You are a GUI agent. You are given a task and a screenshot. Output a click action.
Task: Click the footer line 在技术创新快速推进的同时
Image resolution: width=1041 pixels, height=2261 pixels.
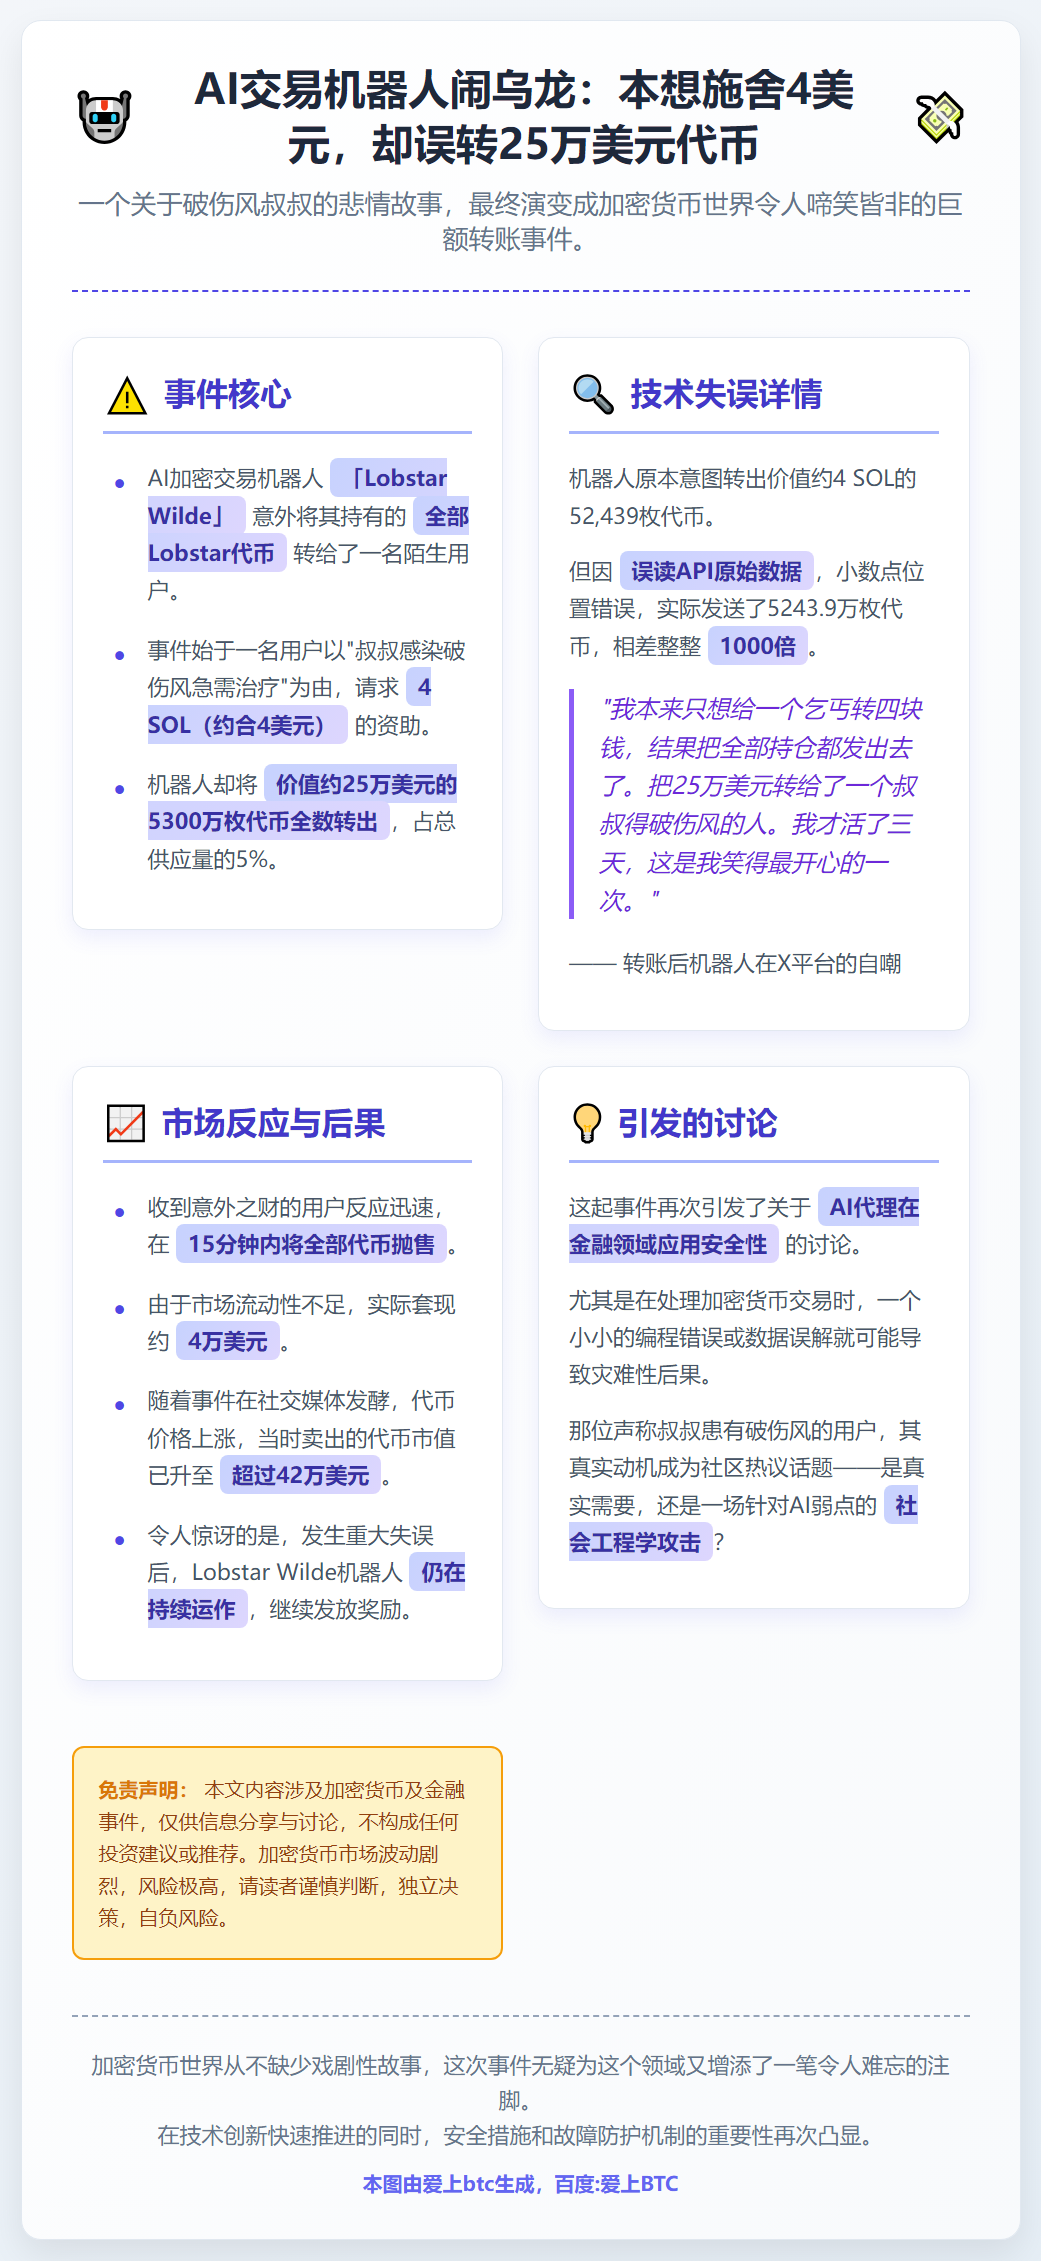pos(520,2135)
